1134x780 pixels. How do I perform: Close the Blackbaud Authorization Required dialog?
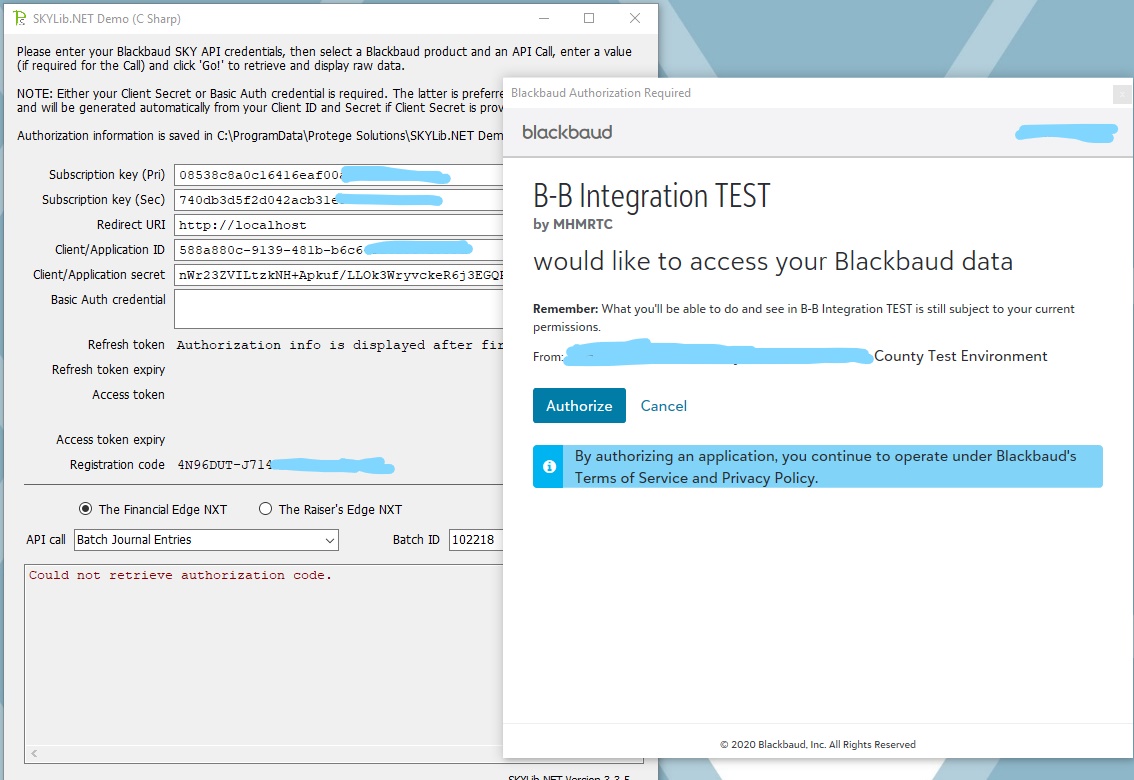(1122, 93)
